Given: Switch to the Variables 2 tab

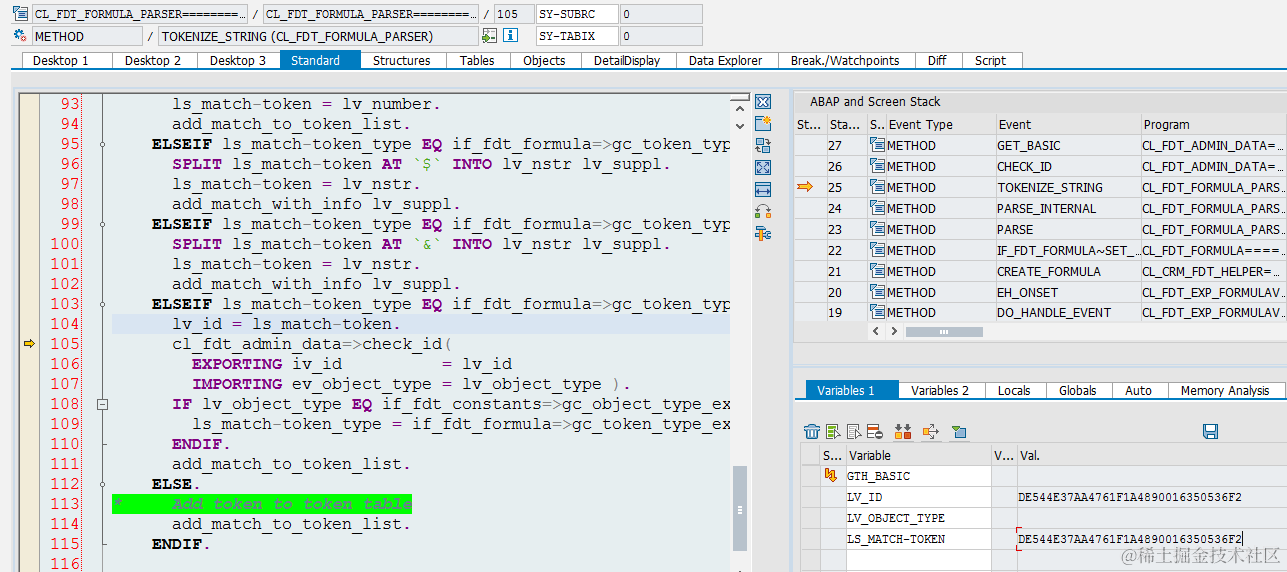Looking at the screenshot, I should [940, 390].
